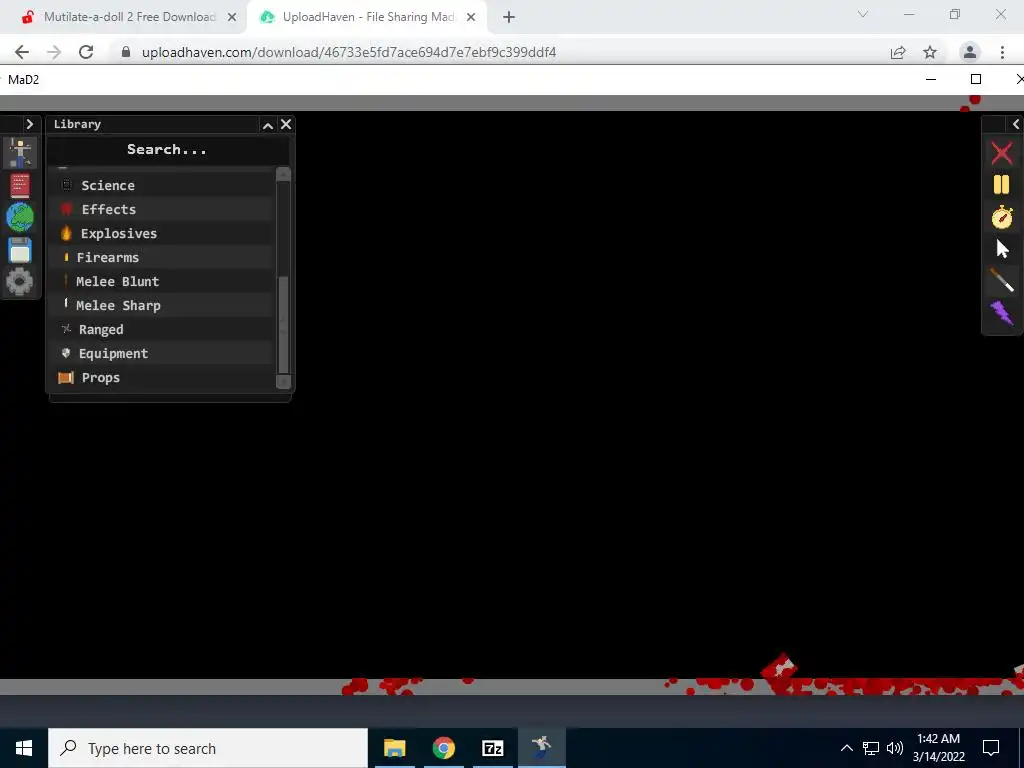
Task: Minimize the MaD2 window
Action: pos(931,79)
